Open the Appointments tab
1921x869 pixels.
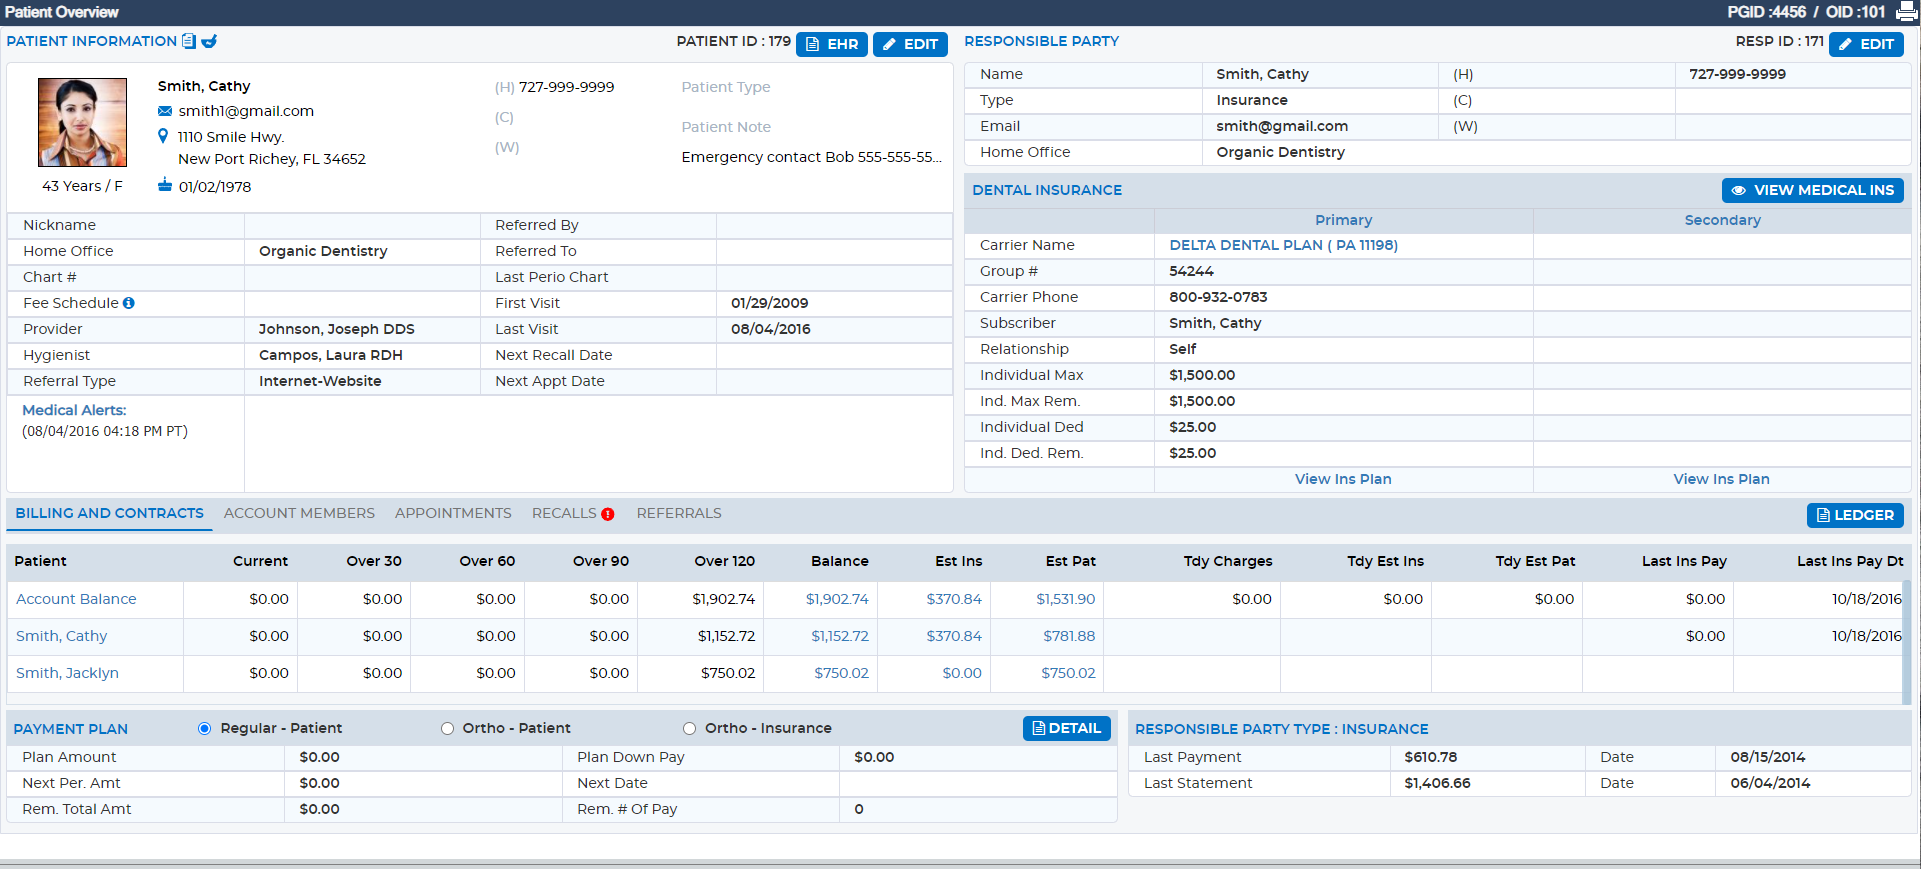(x=453, y=513)
